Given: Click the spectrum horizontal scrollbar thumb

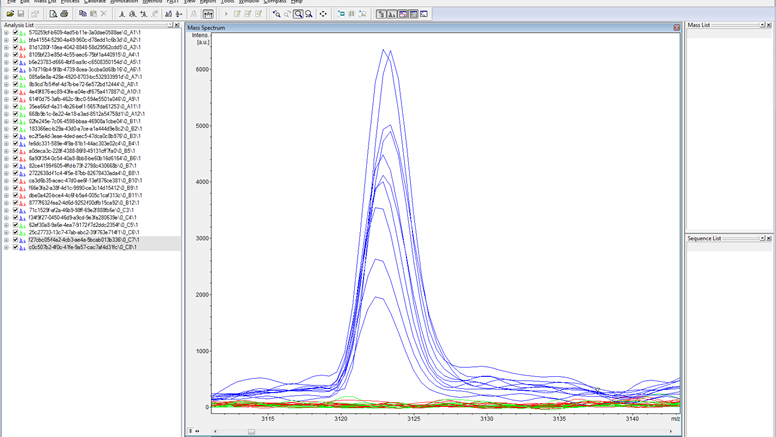Looking at the screenshot, I should (x=251, y=432).
